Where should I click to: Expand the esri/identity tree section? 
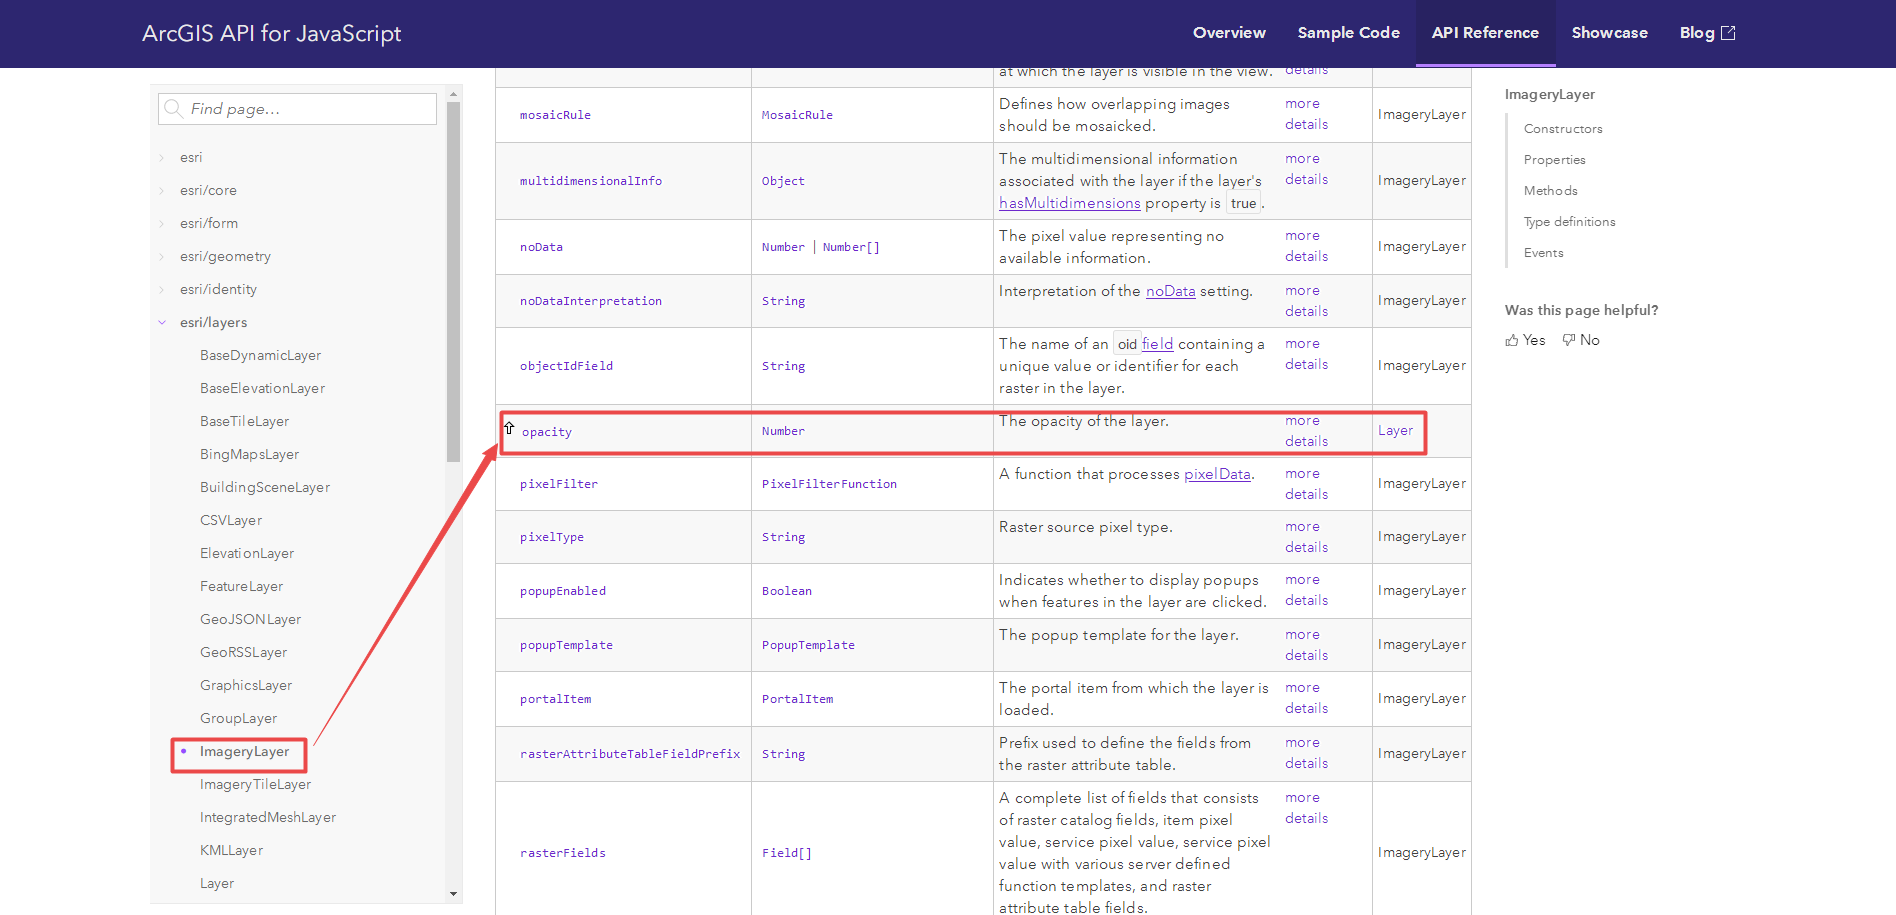click(163, 289)
